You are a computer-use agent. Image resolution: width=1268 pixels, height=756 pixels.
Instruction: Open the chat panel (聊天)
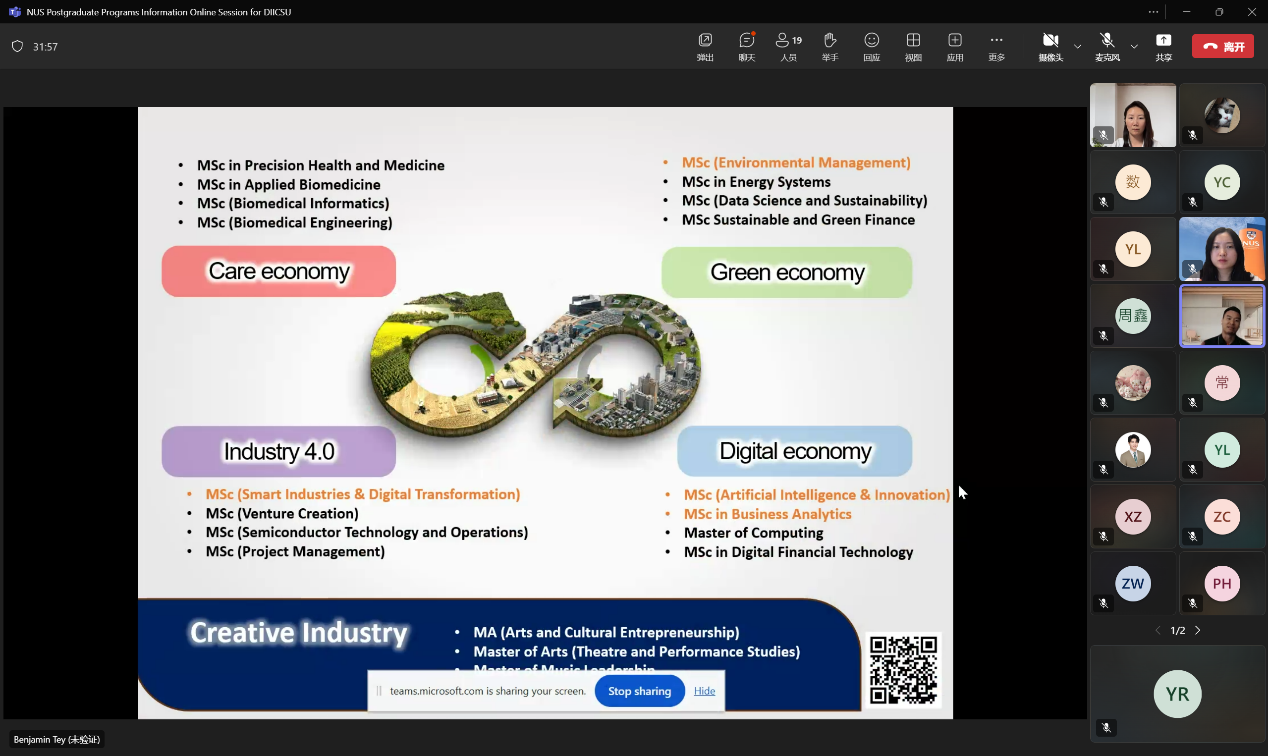(x=746, y=45)
